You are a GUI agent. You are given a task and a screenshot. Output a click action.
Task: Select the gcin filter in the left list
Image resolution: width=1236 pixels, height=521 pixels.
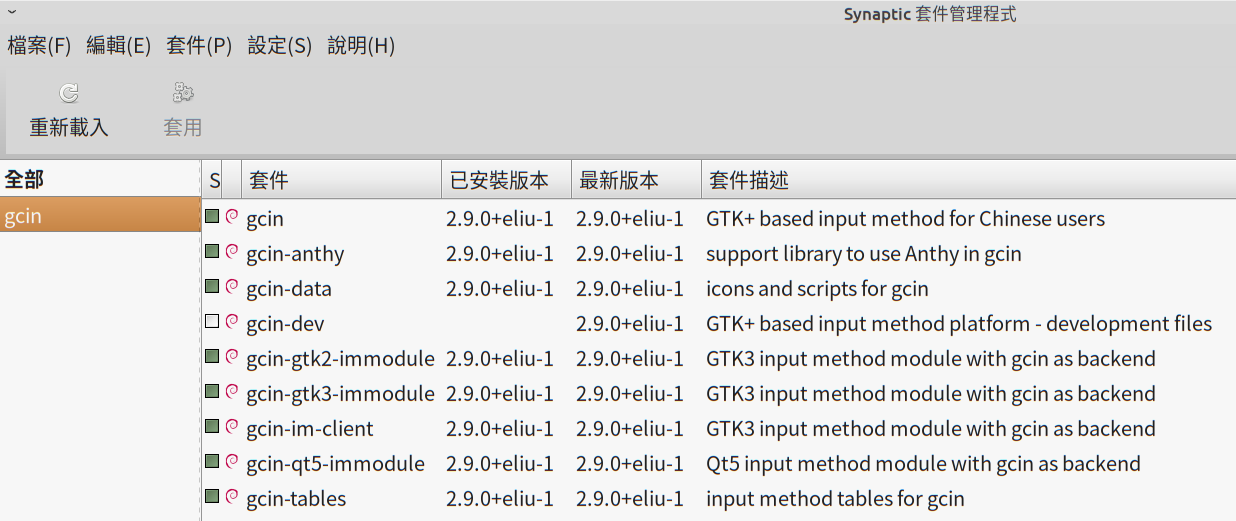[100, 216]
